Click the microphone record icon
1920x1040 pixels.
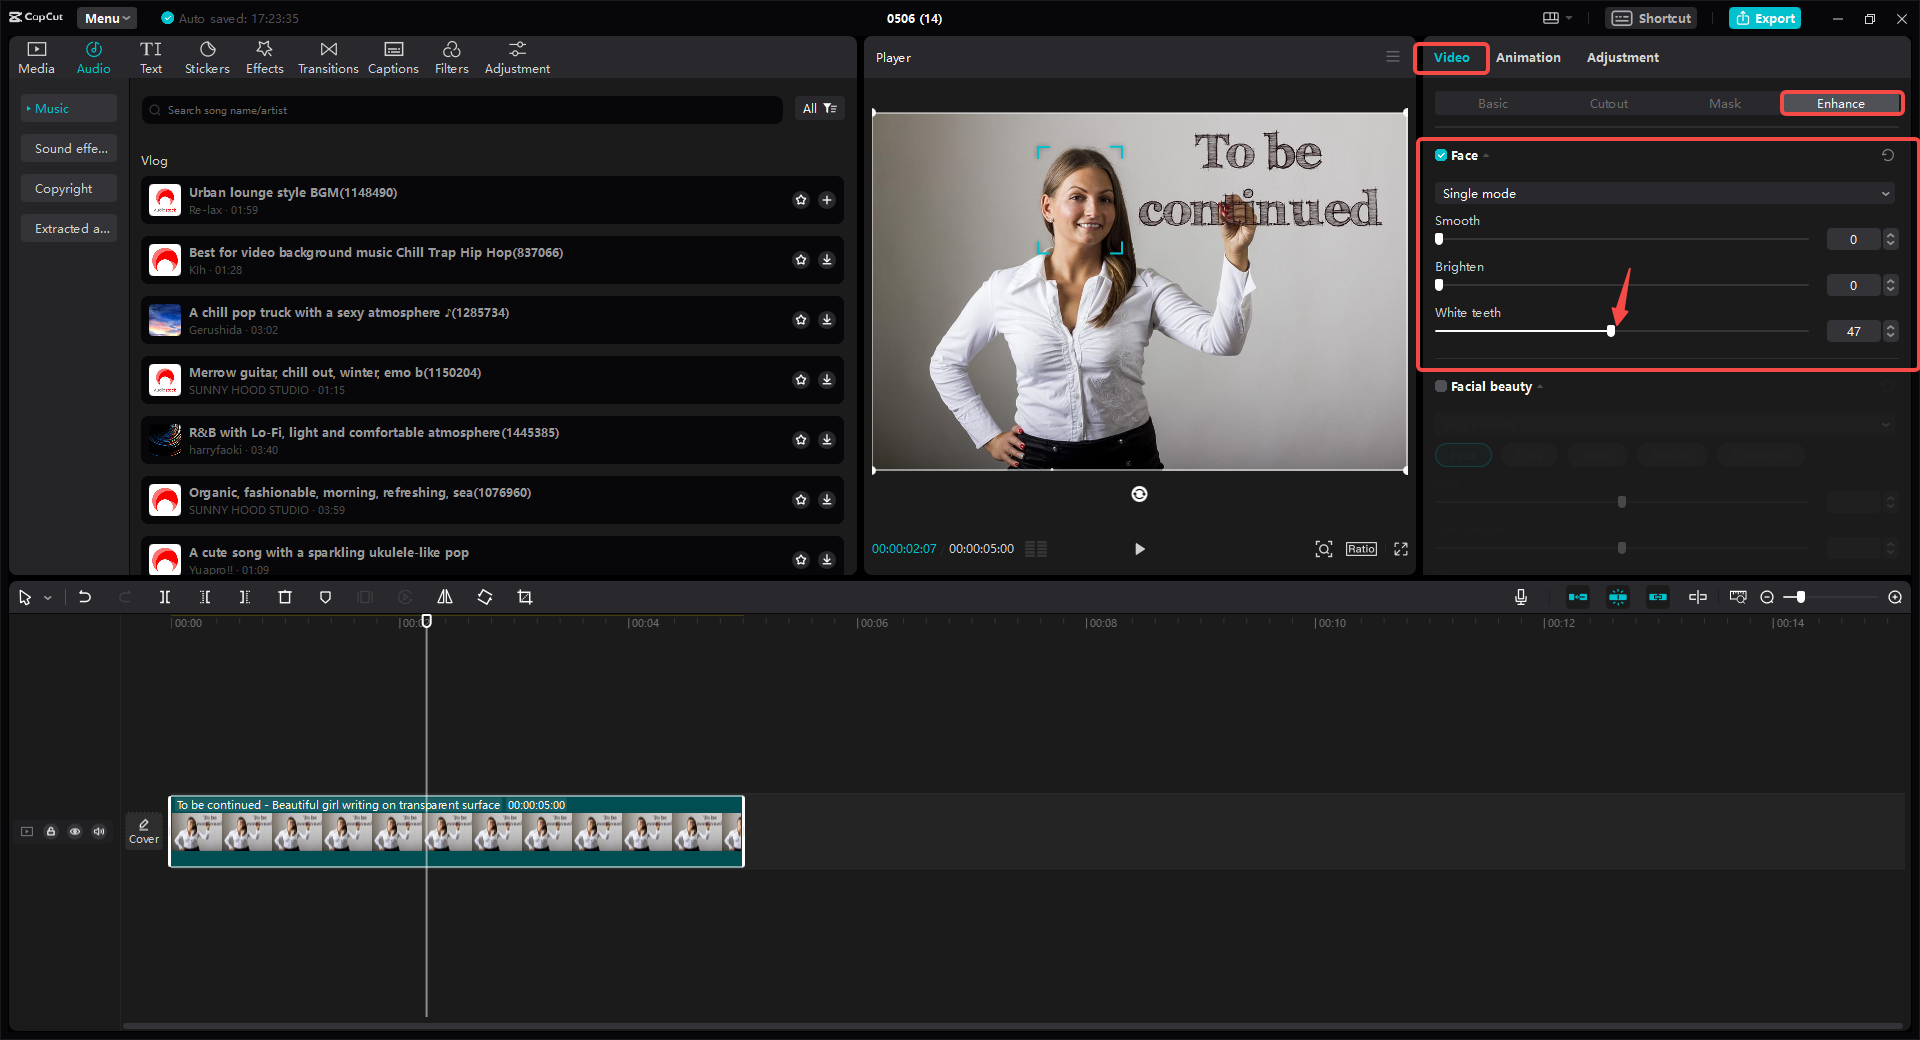pos(1520,597)
